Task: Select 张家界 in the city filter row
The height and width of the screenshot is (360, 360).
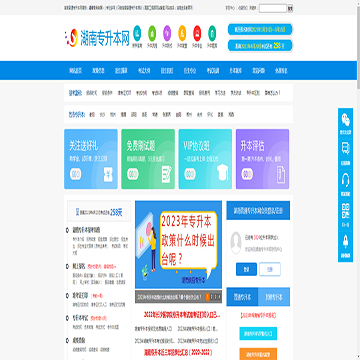Action: (x=166, y=114)
